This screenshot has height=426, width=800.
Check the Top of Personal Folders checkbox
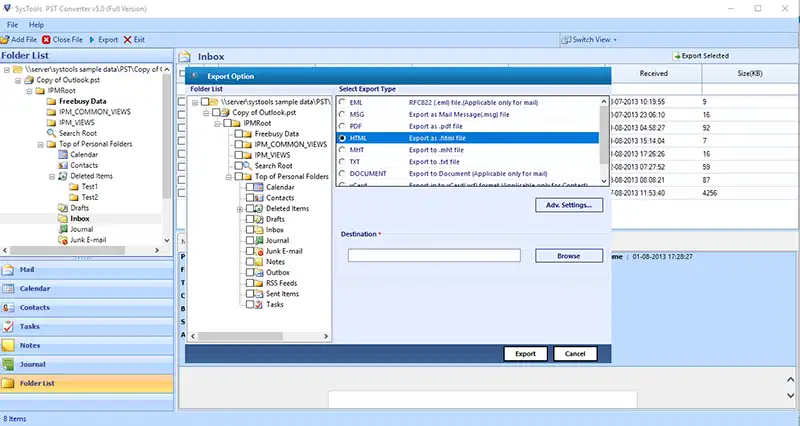tap(238, 177)
